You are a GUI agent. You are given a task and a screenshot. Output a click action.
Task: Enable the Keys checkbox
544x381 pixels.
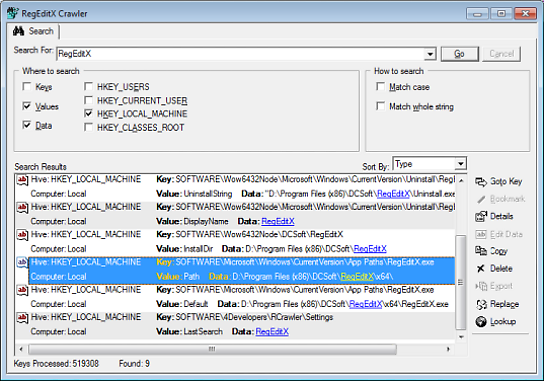27,86
